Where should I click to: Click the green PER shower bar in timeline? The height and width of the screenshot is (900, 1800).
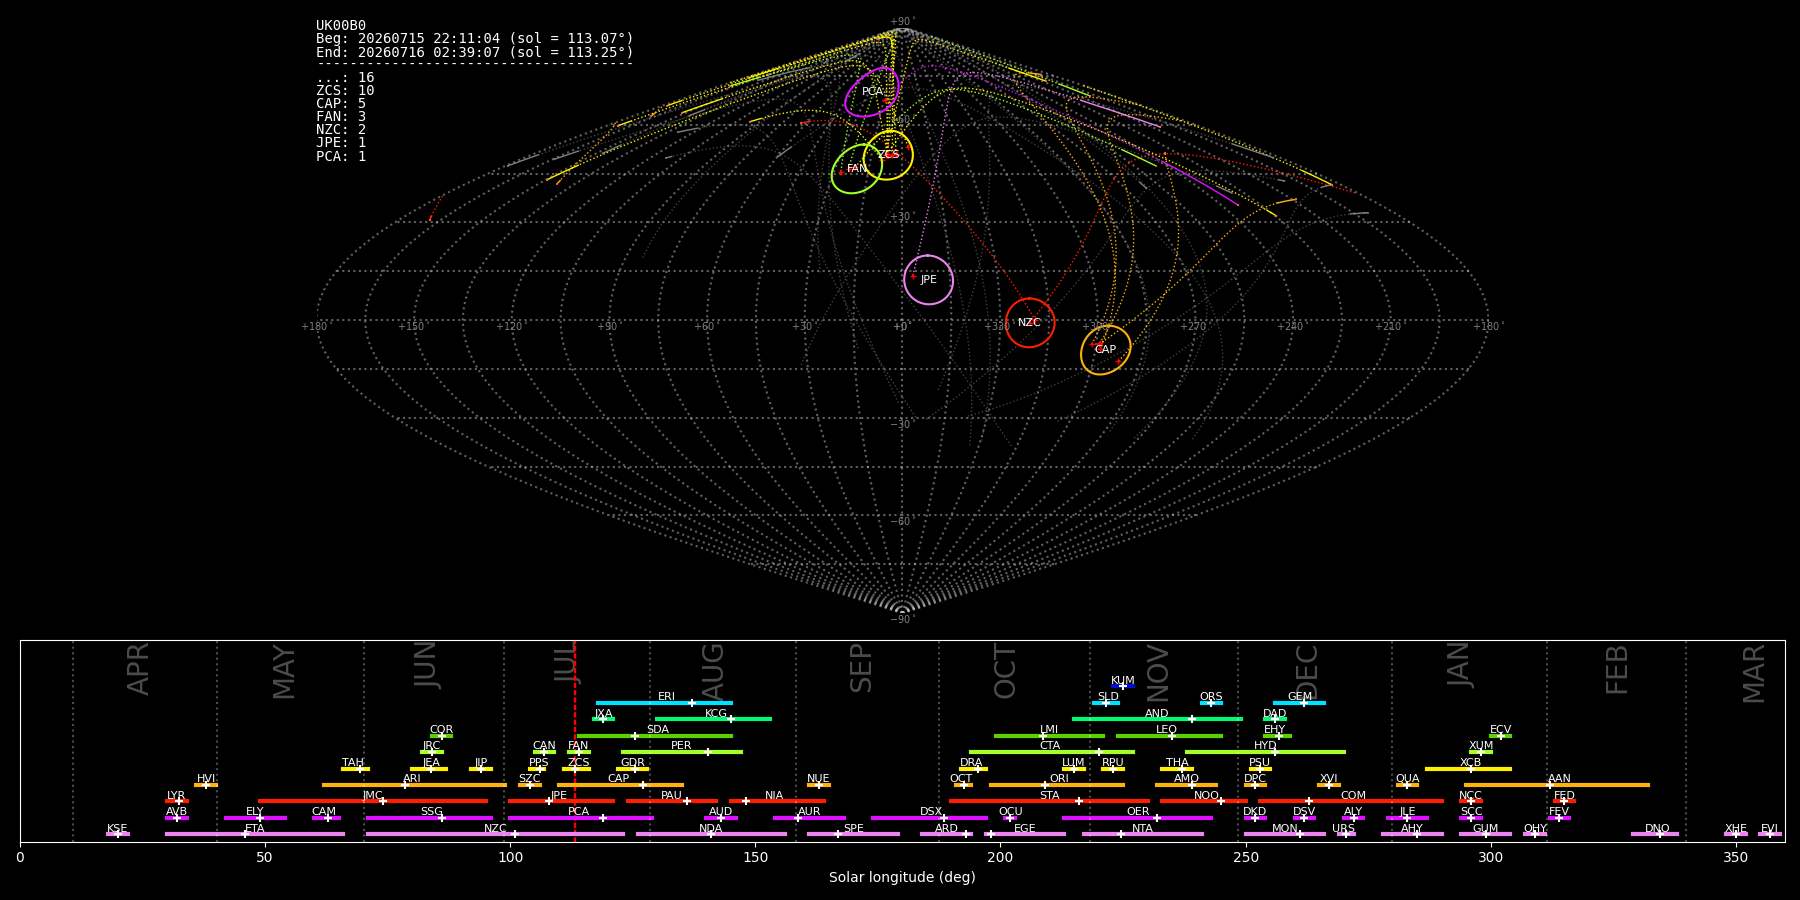[682, 752]
